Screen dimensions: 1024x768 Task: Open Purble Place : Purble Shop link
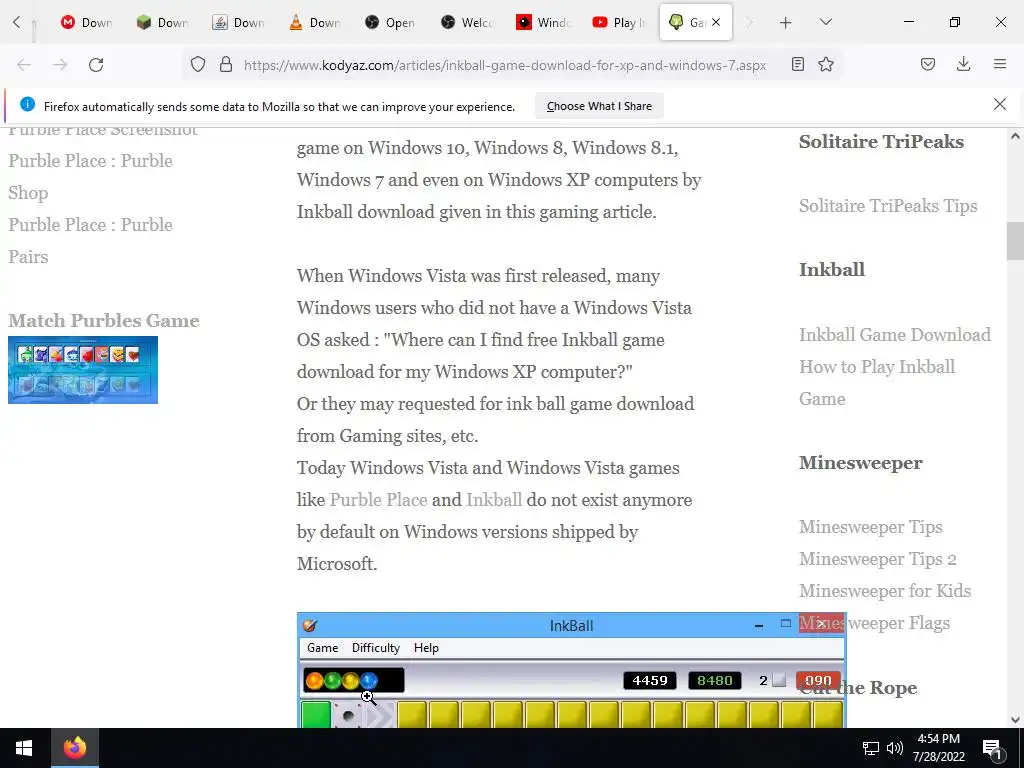pos(90,176)
